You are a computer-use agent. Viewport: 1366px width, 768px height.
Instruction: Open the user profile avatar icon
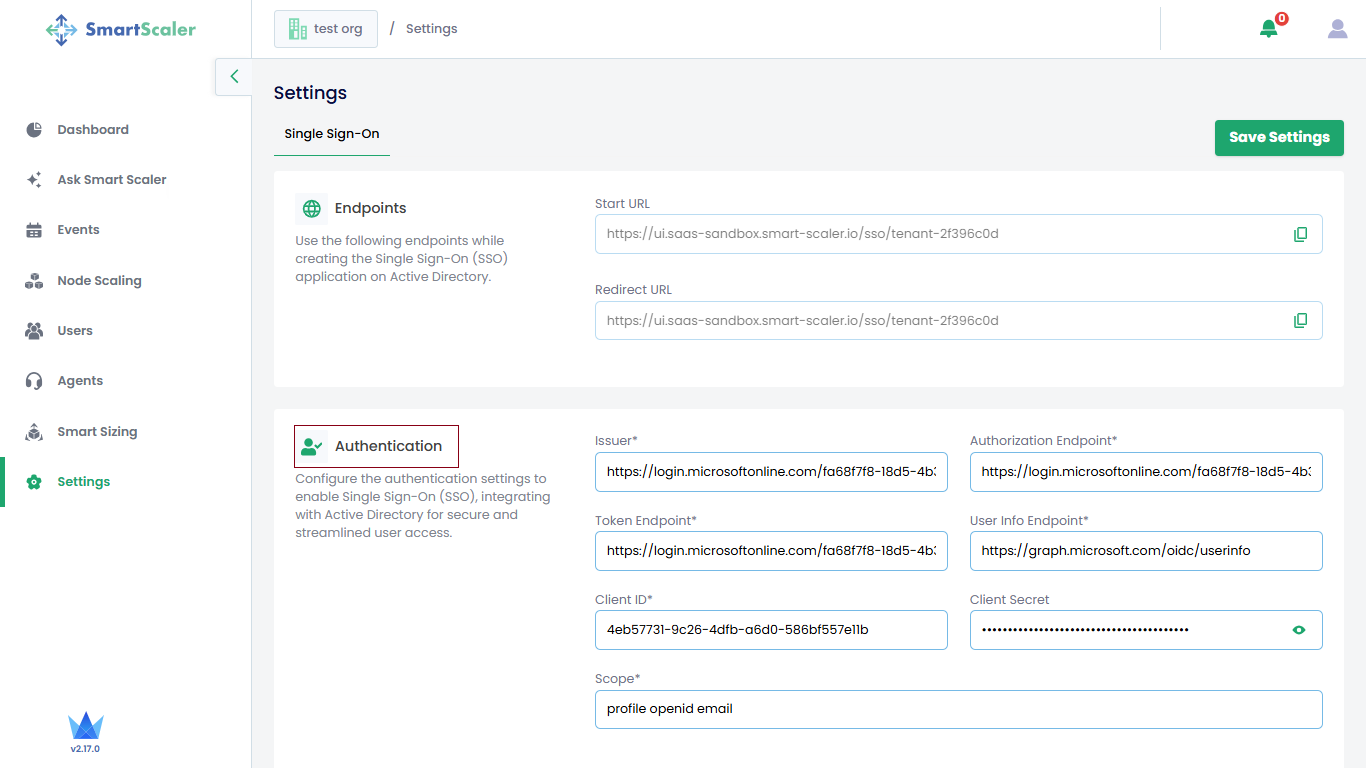[x=1337, y=29]
